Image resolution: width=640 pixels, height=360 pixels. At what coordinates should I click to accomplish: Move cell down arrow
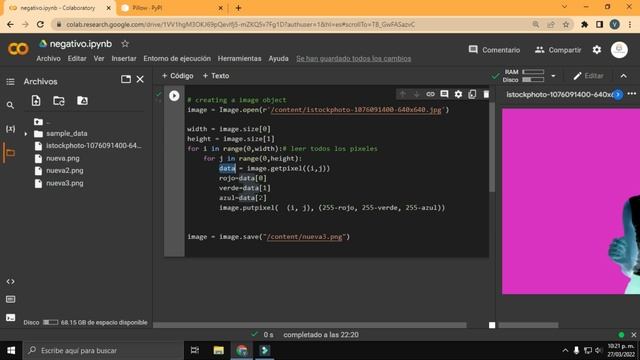pyautogui.click(x=416, y=94)
